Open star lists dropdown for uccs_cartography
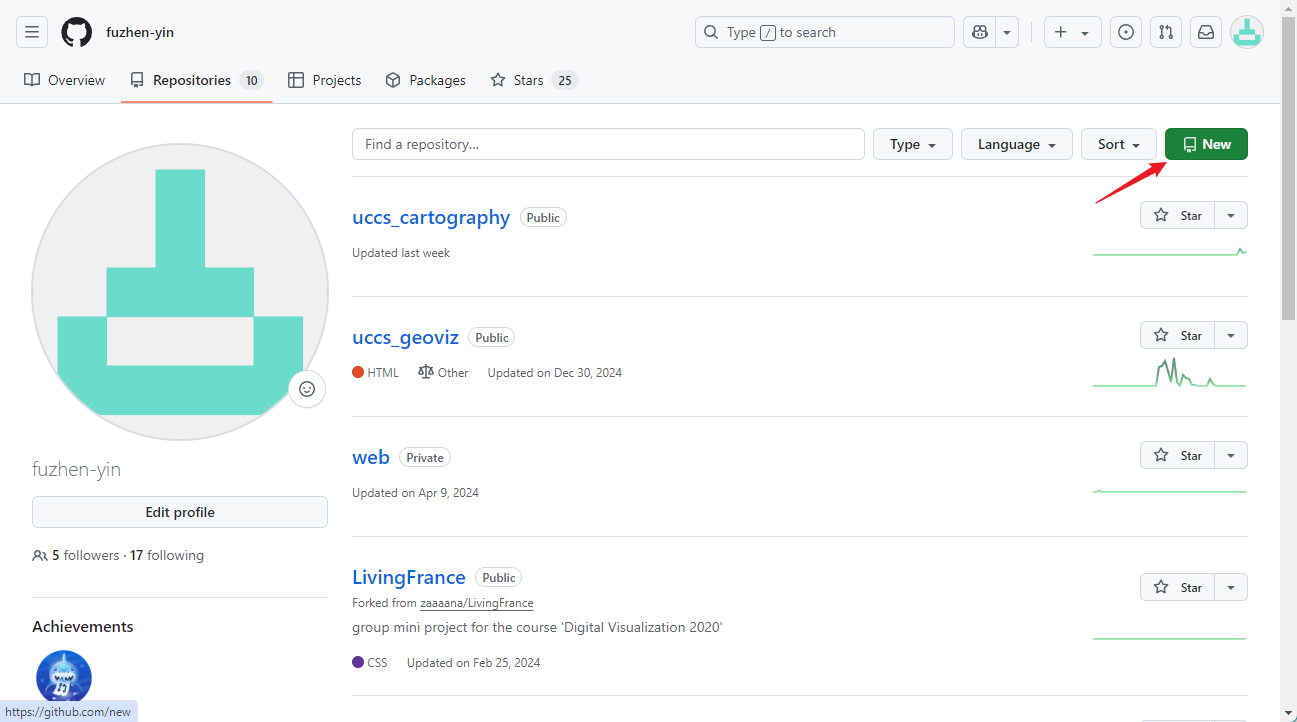 pyautogui.click(x=1231, y=215)
